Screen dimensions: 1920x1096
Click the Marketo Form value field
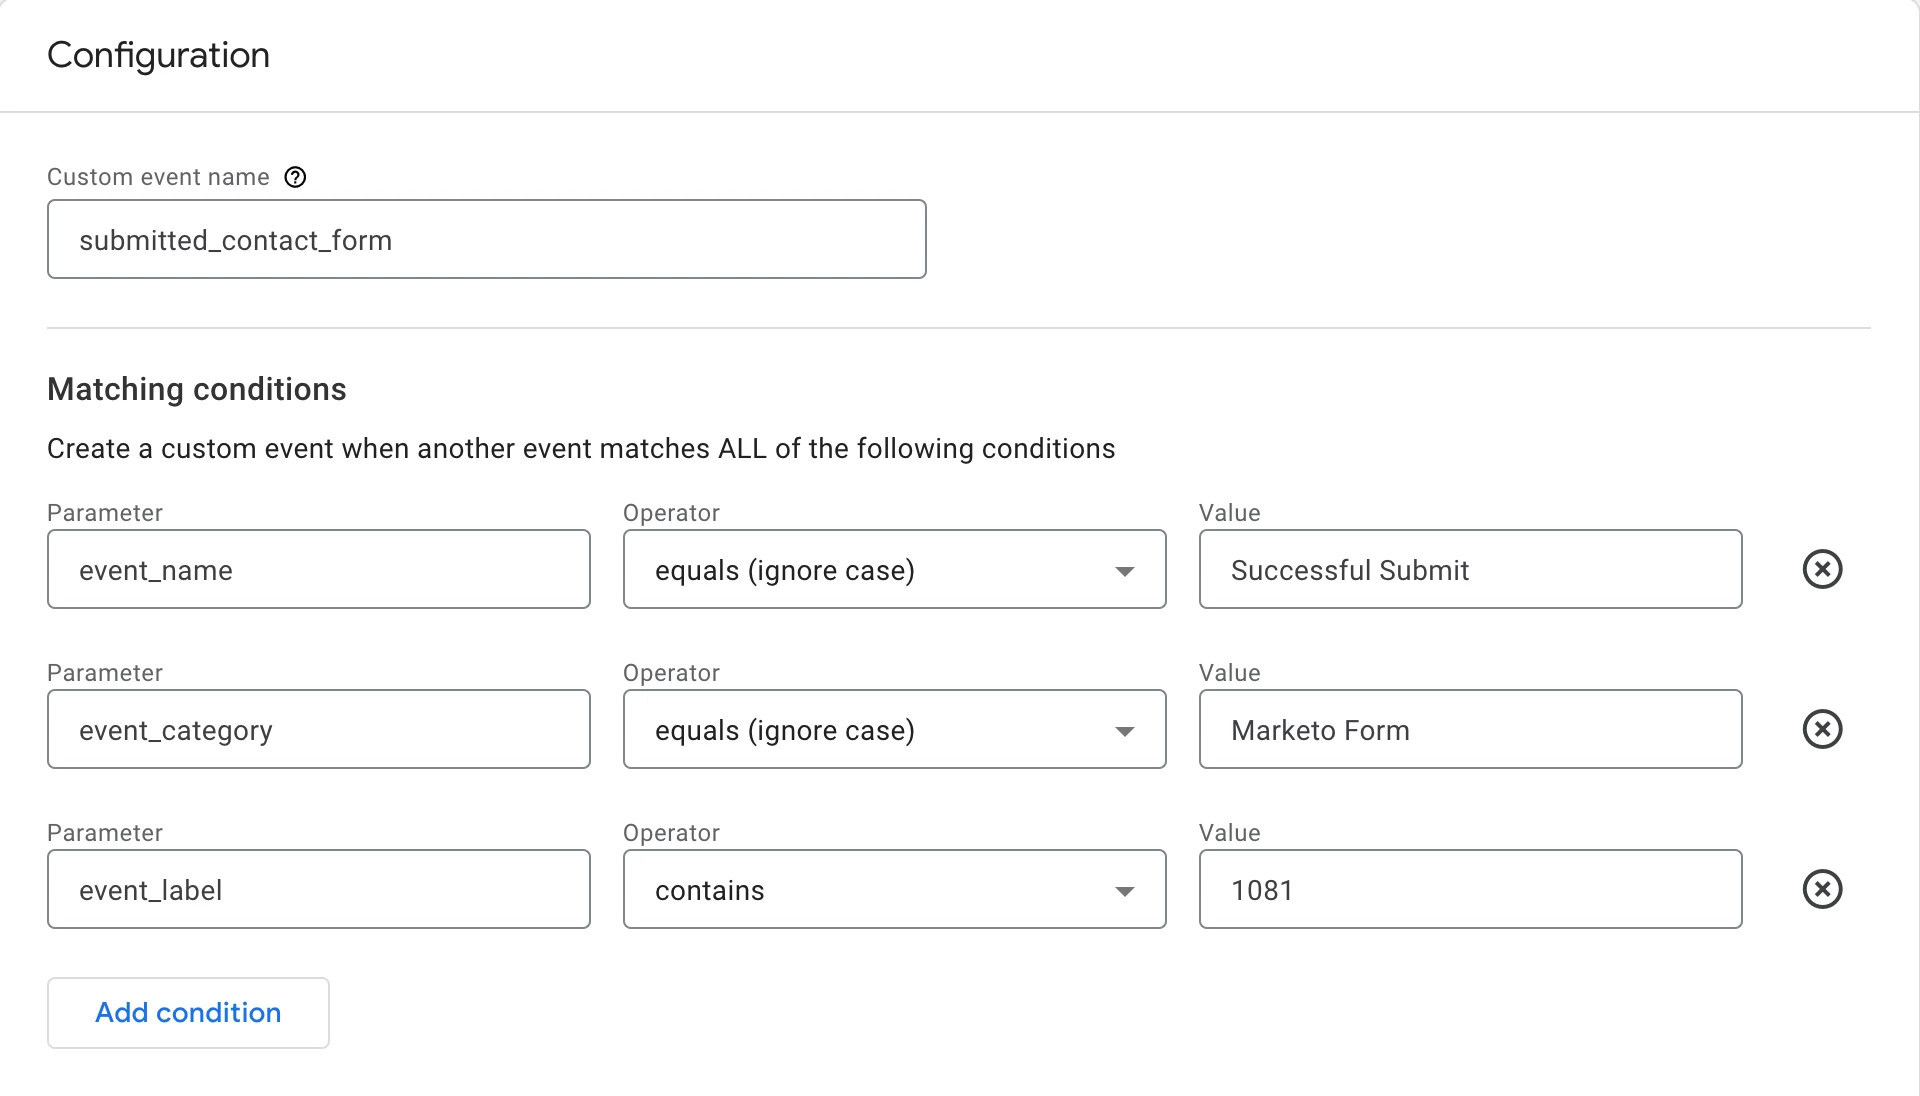point(1470,729)
